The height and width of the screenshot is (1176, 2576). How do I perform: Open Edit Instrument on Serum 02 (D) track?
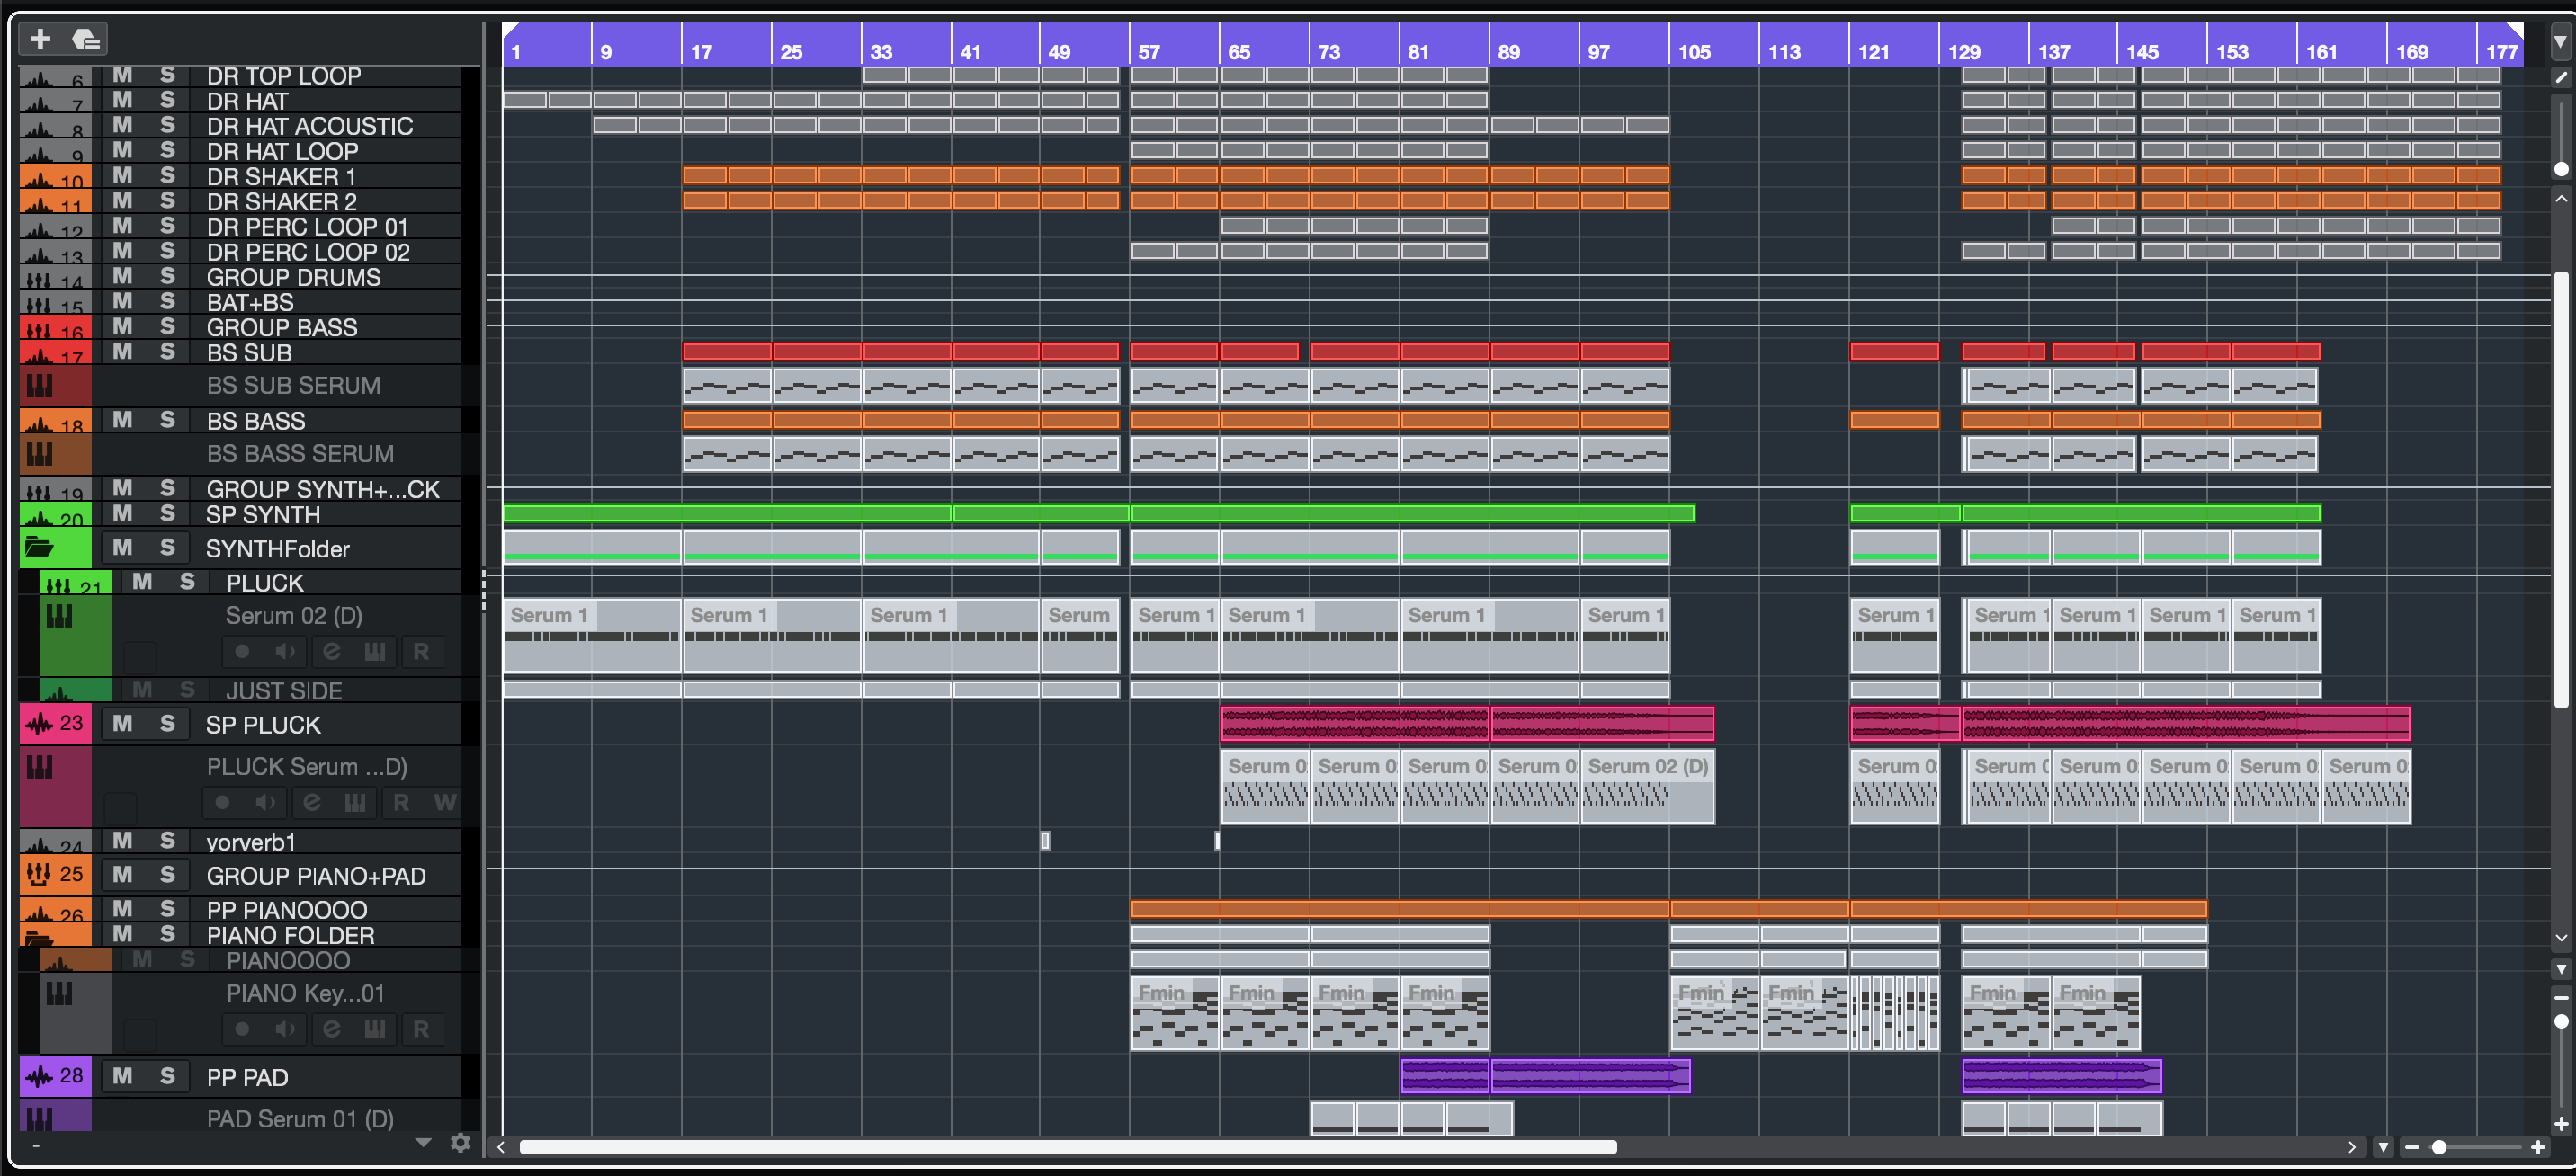click(x=375, y=652)
